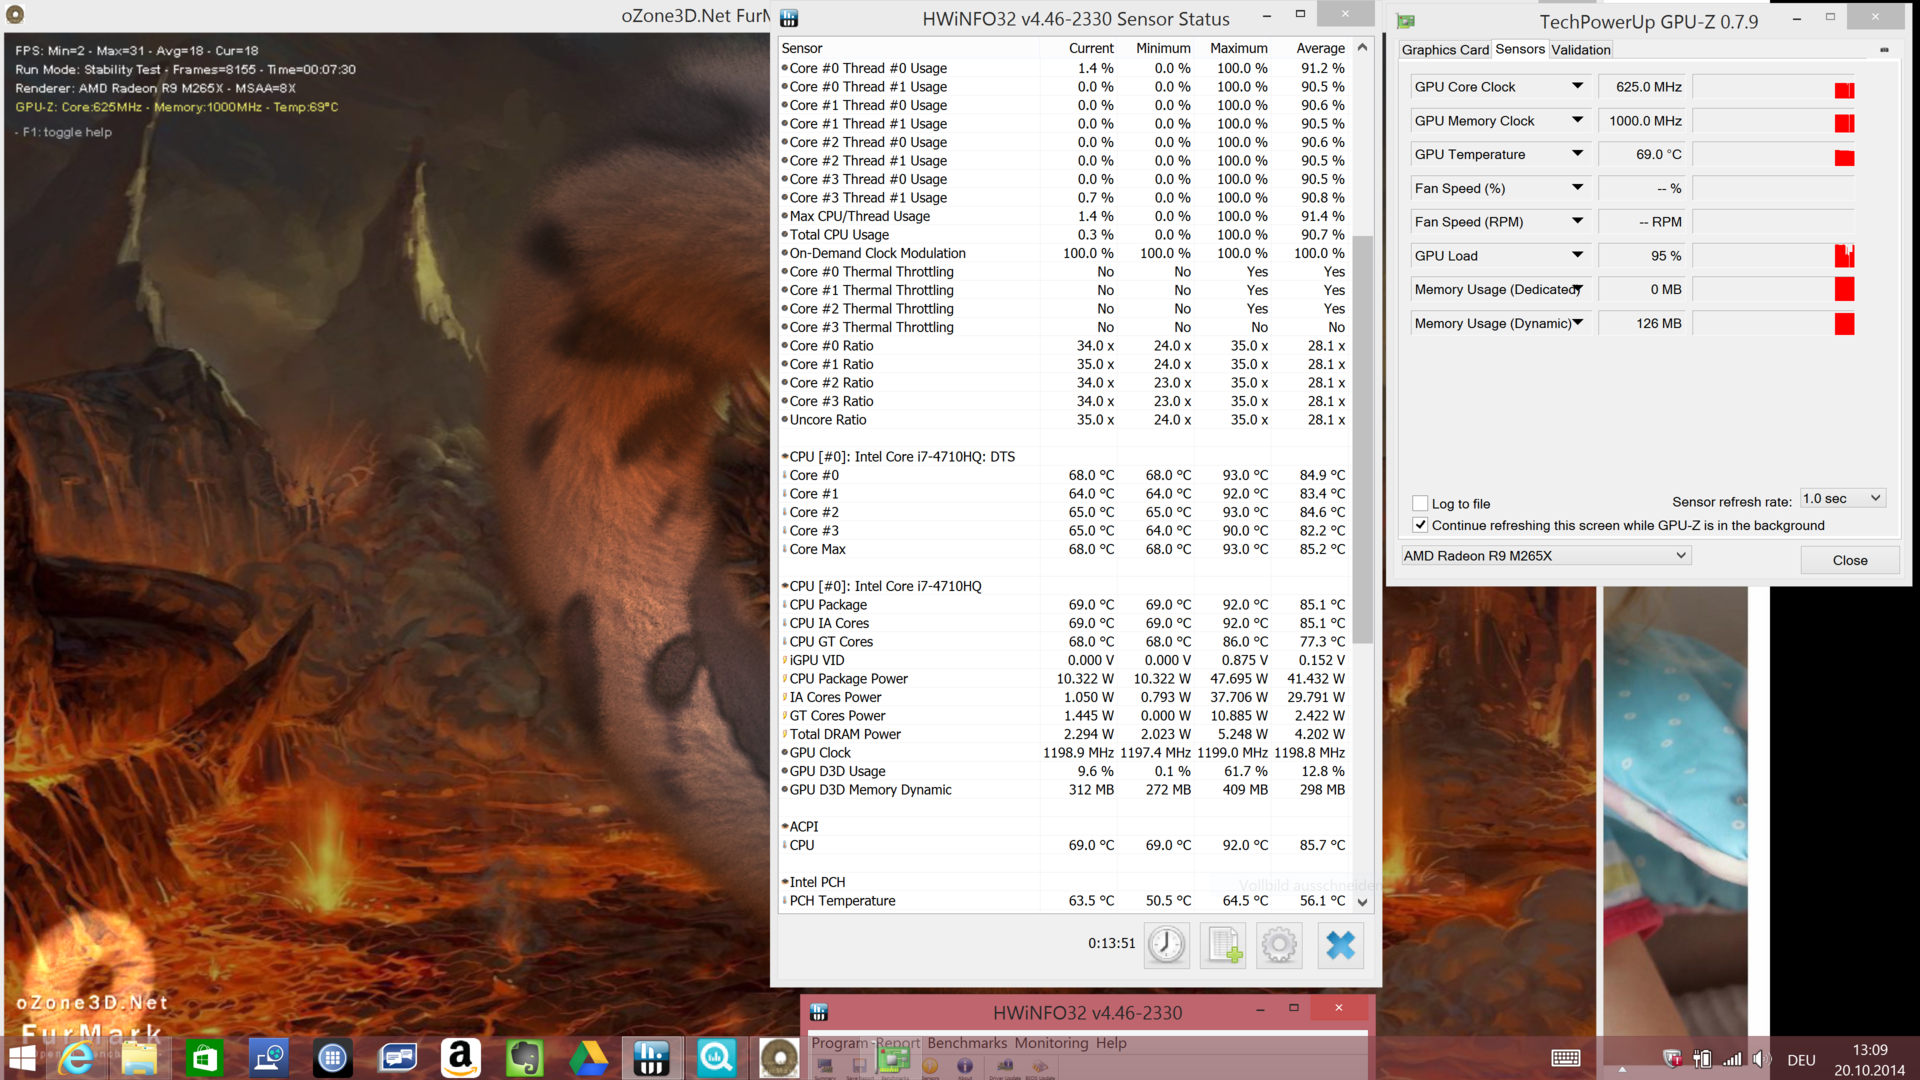
Task: Click the logging start spreadsheet icon
Action: (x=1223, y=944)
